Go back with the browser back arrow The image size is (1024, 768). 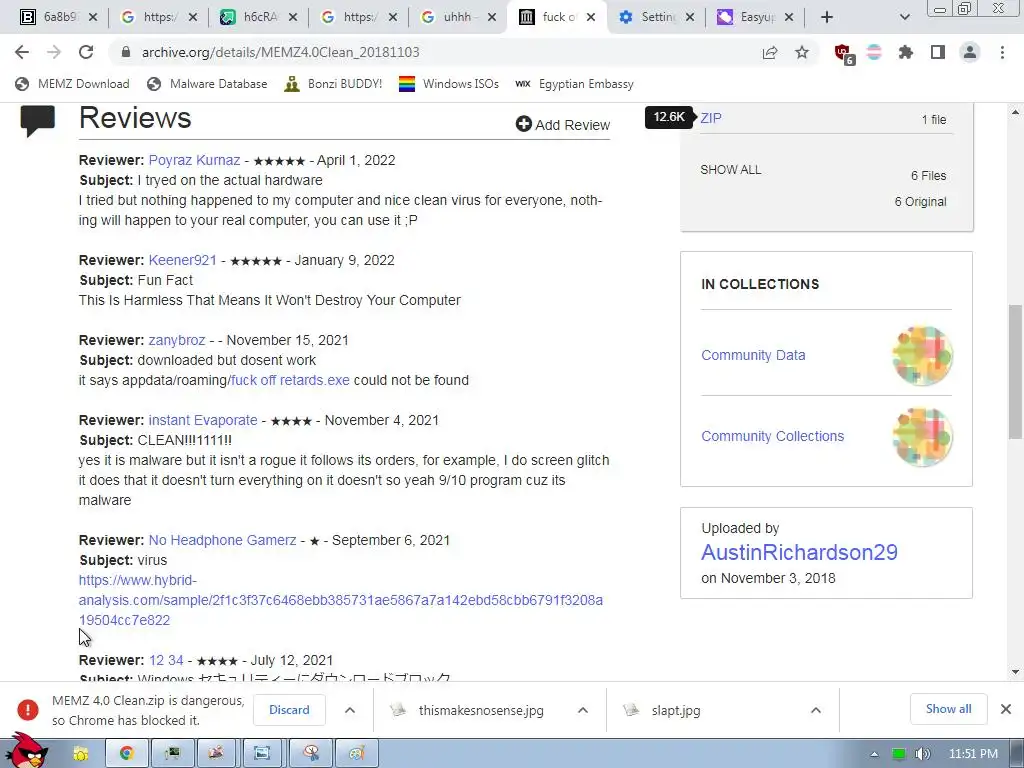[22, 52]
